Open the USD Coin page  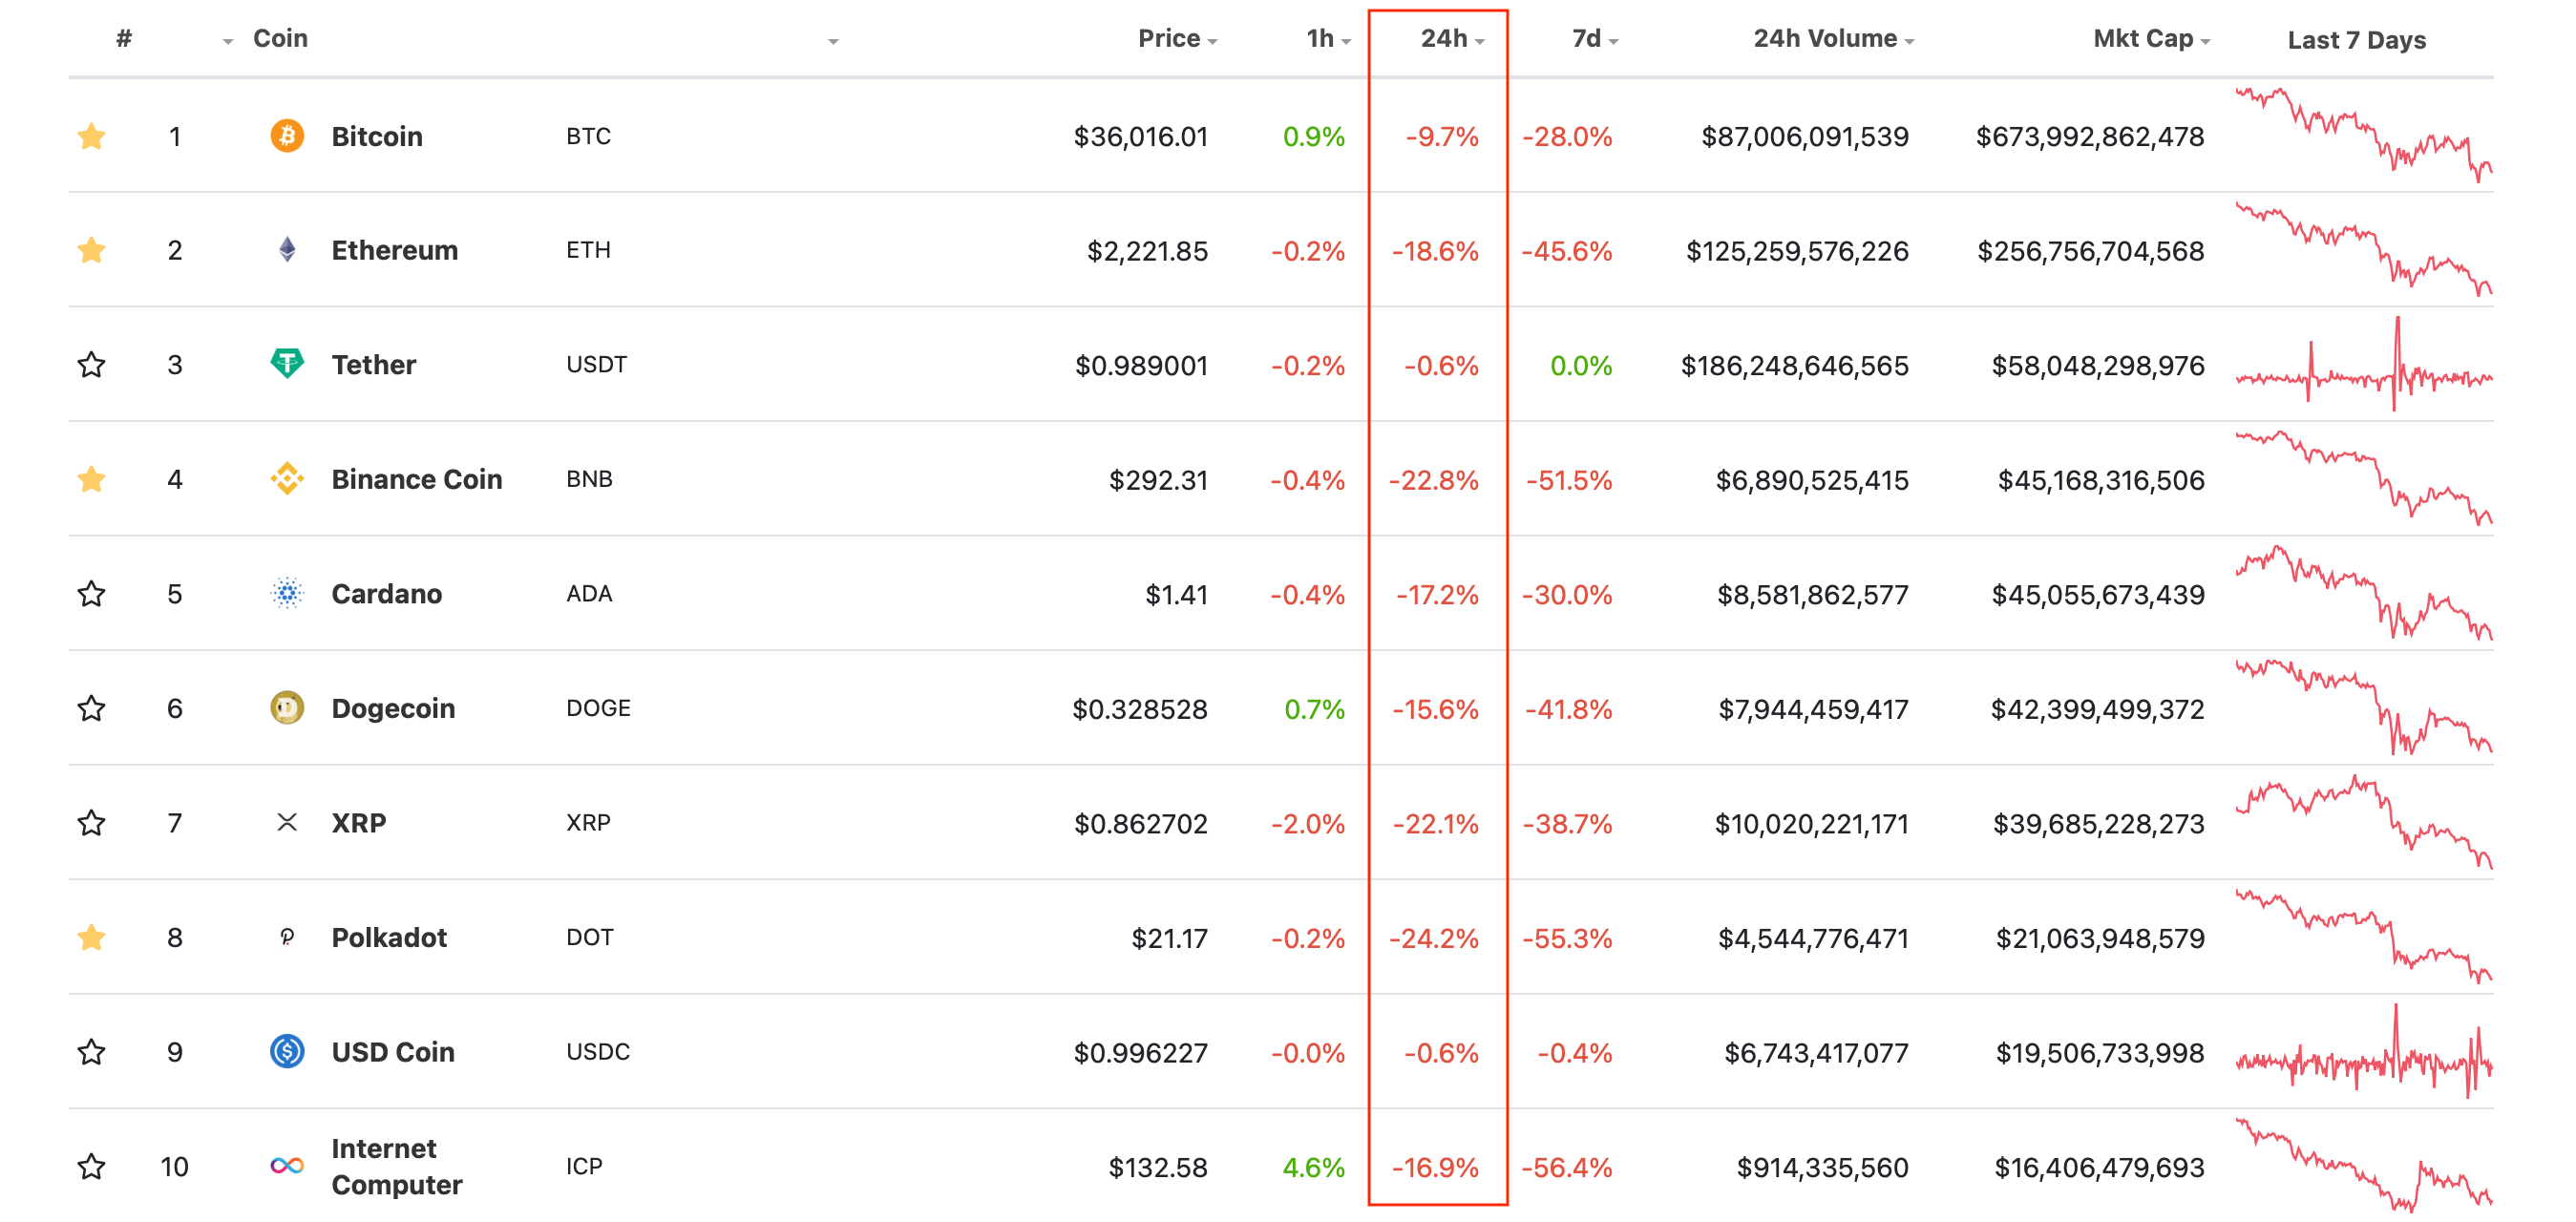[x=393, y=1052]
